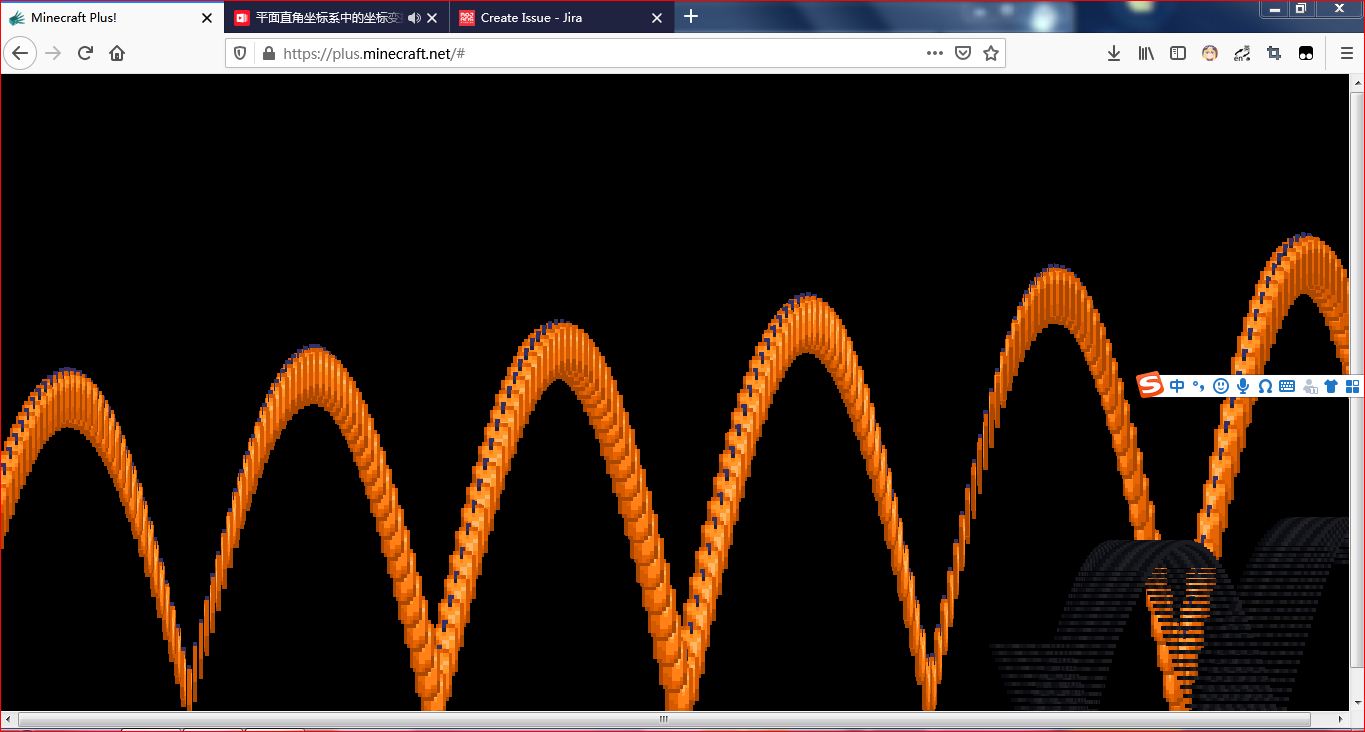Toggle Sogou punctuation mode
The width and height of the screenshot is (1365, 732).
point(1198,386)
